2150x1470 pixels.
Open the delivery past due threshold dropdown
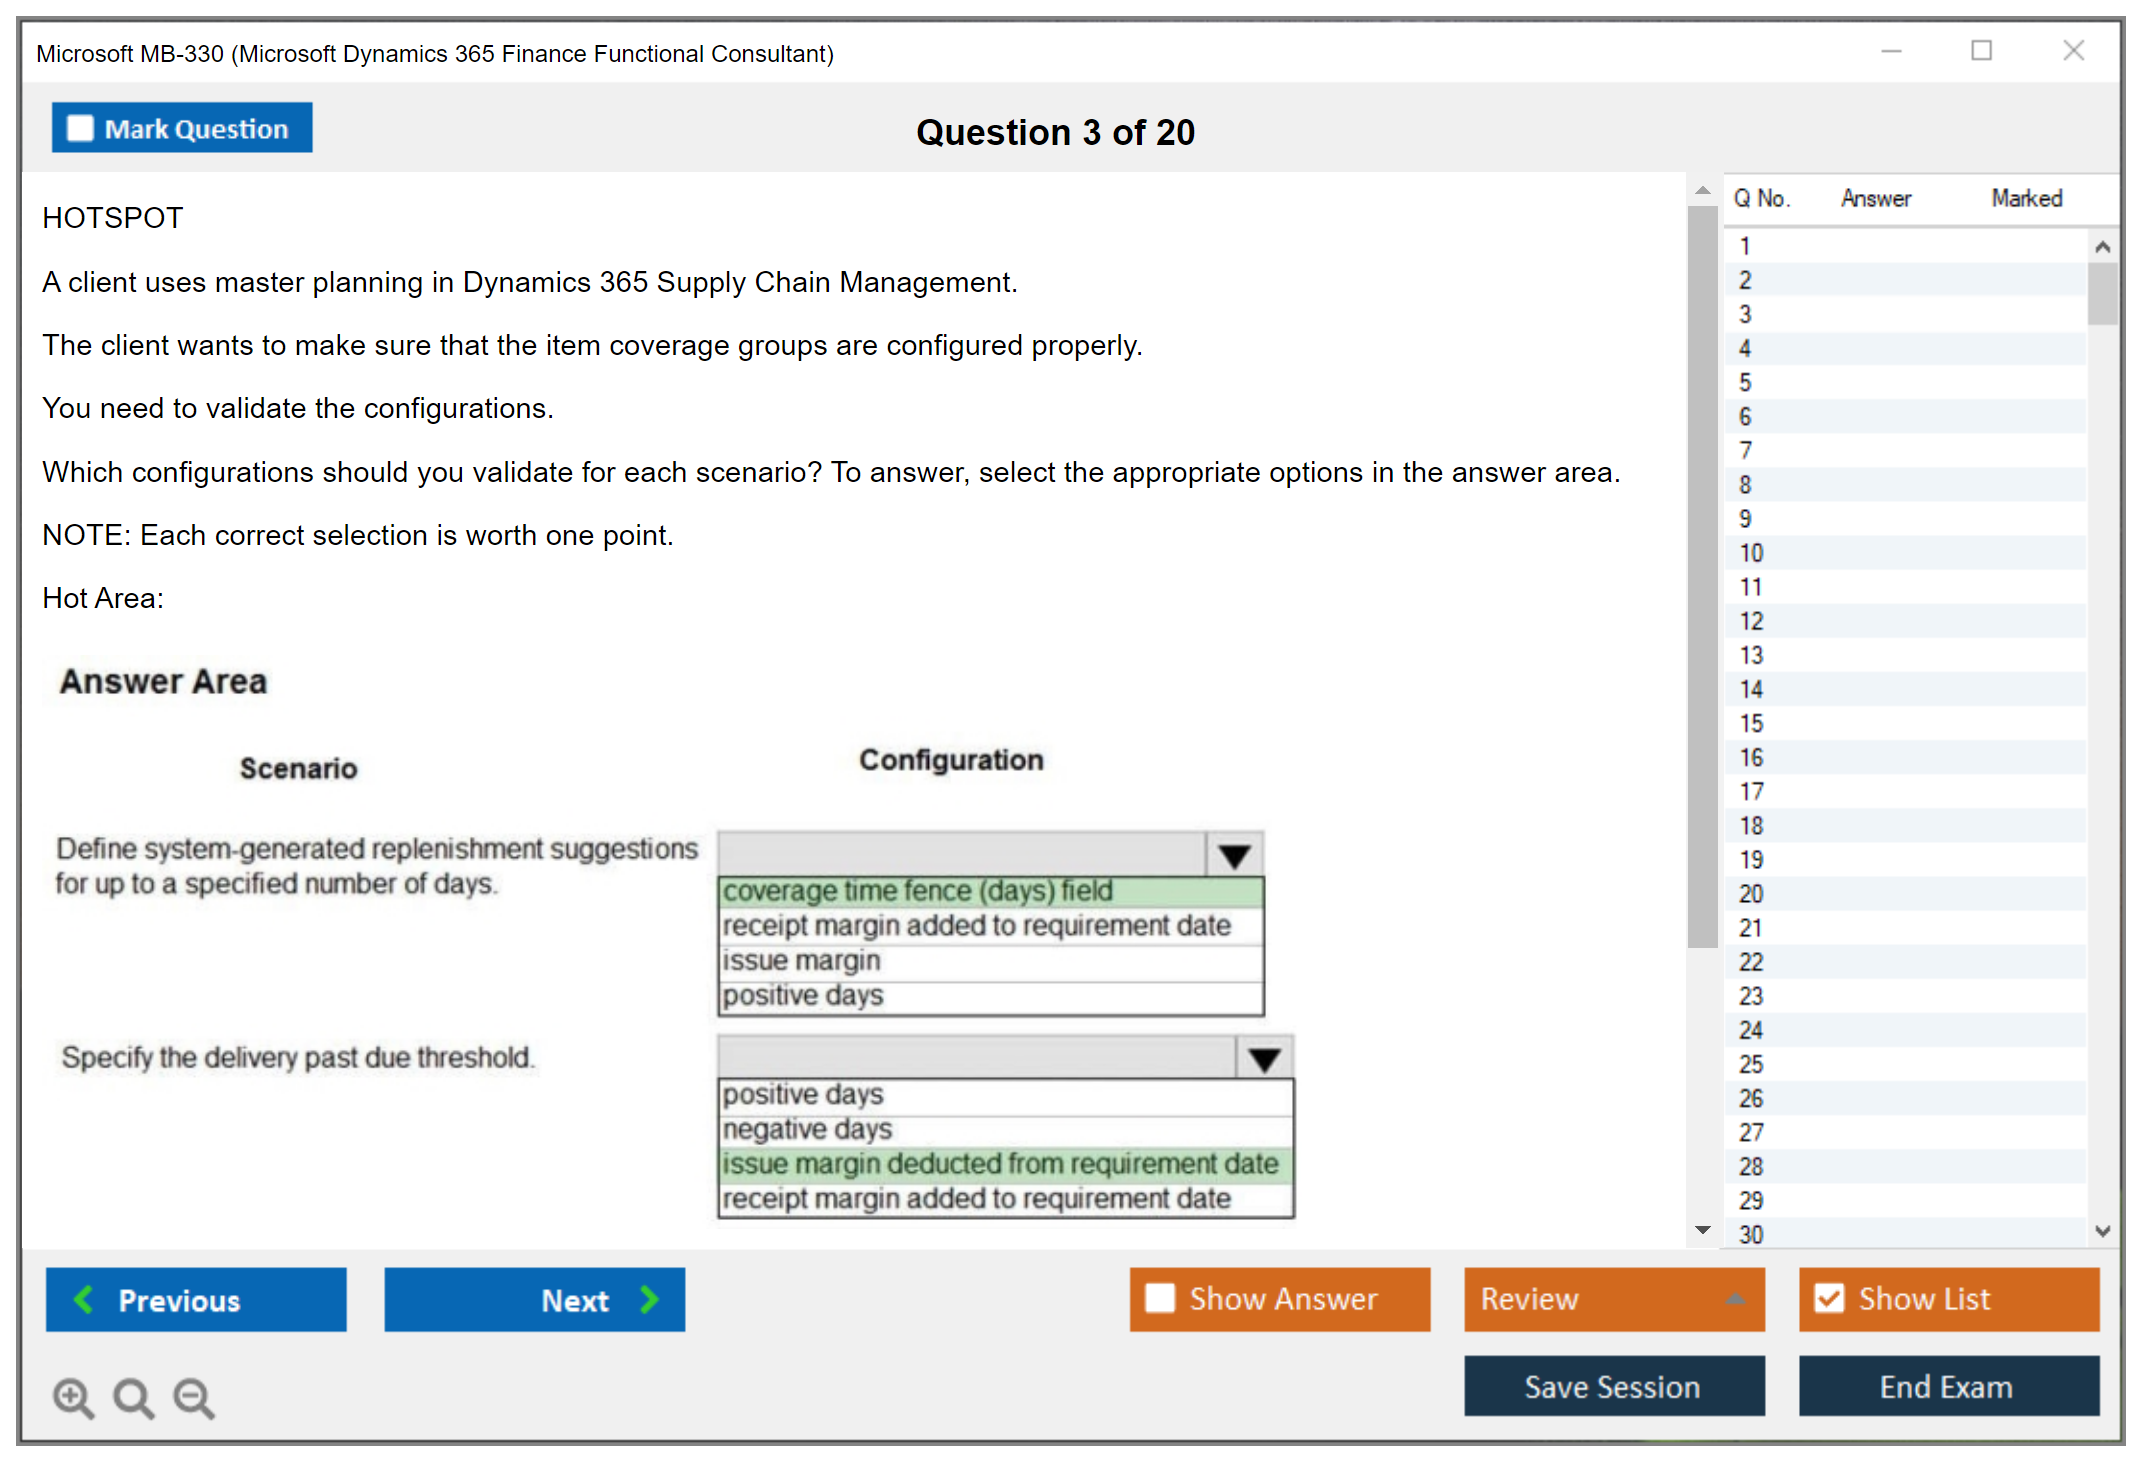tap(1264, 1059)
